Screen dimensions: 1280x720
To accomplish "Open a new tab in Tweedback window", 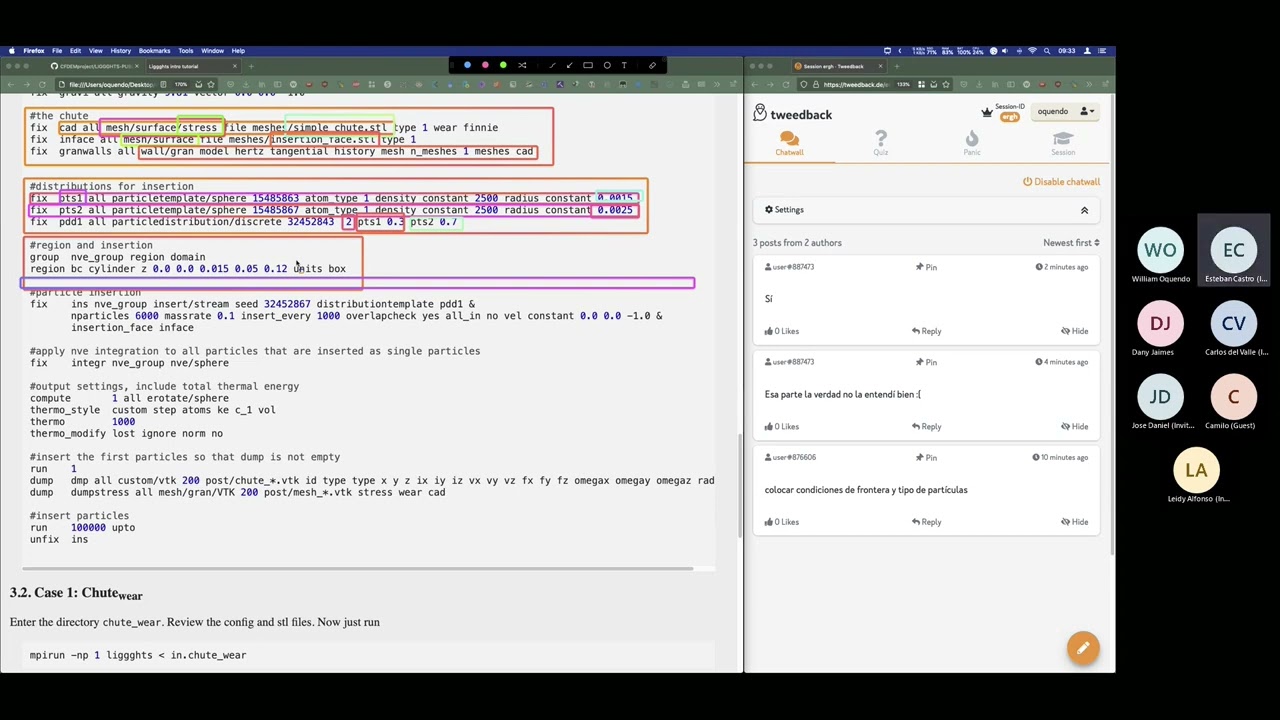I will point(896,67).
